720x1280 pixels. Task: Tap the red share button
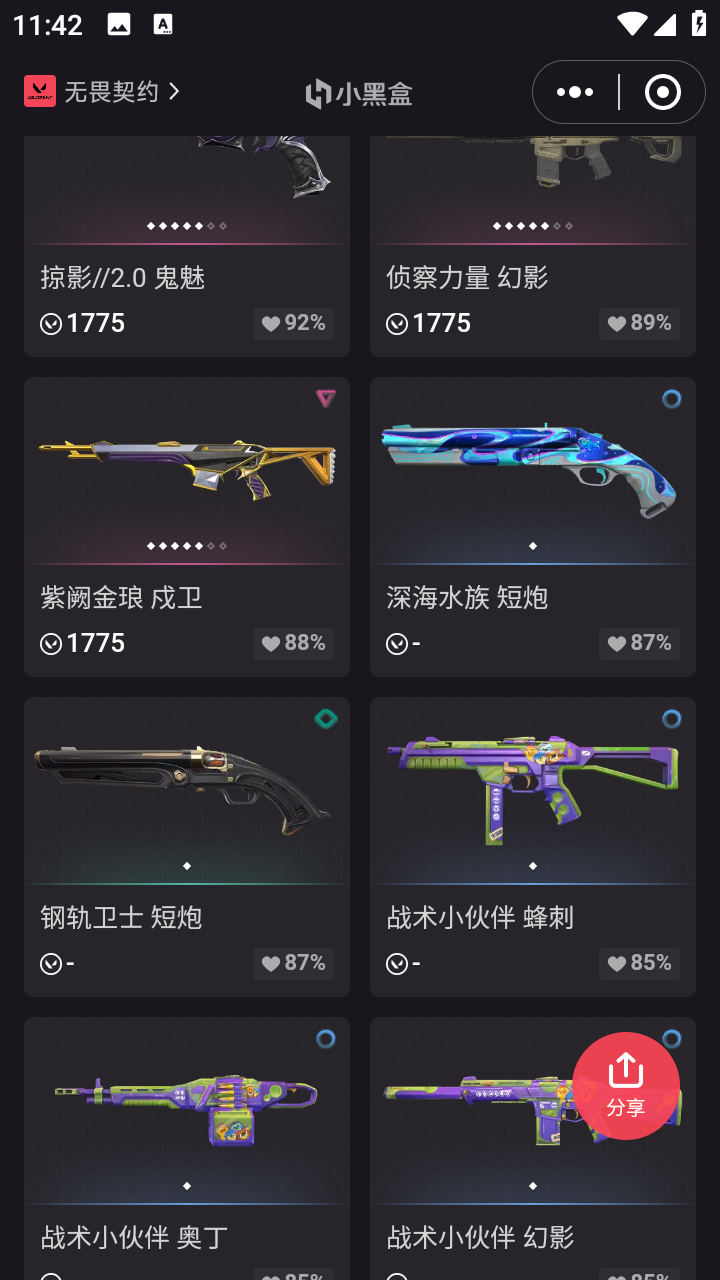[x=626, y=1086]
